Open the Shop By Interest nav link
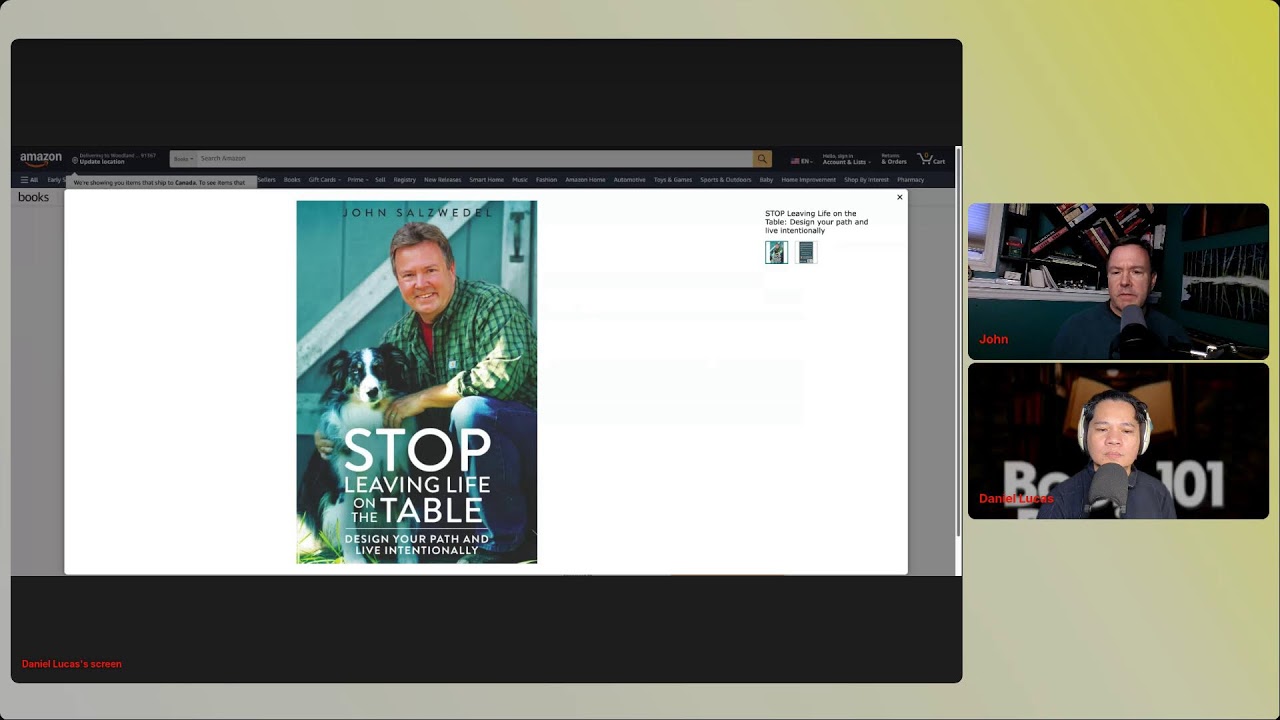The height and width of the screenshot is (720, 1280). coord(866,180)
